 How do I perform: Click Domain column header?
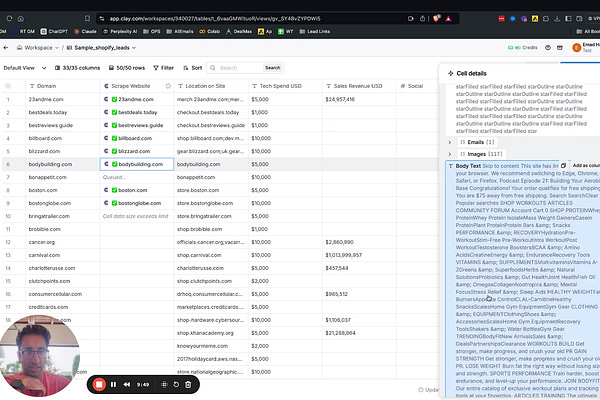(62, 86)
